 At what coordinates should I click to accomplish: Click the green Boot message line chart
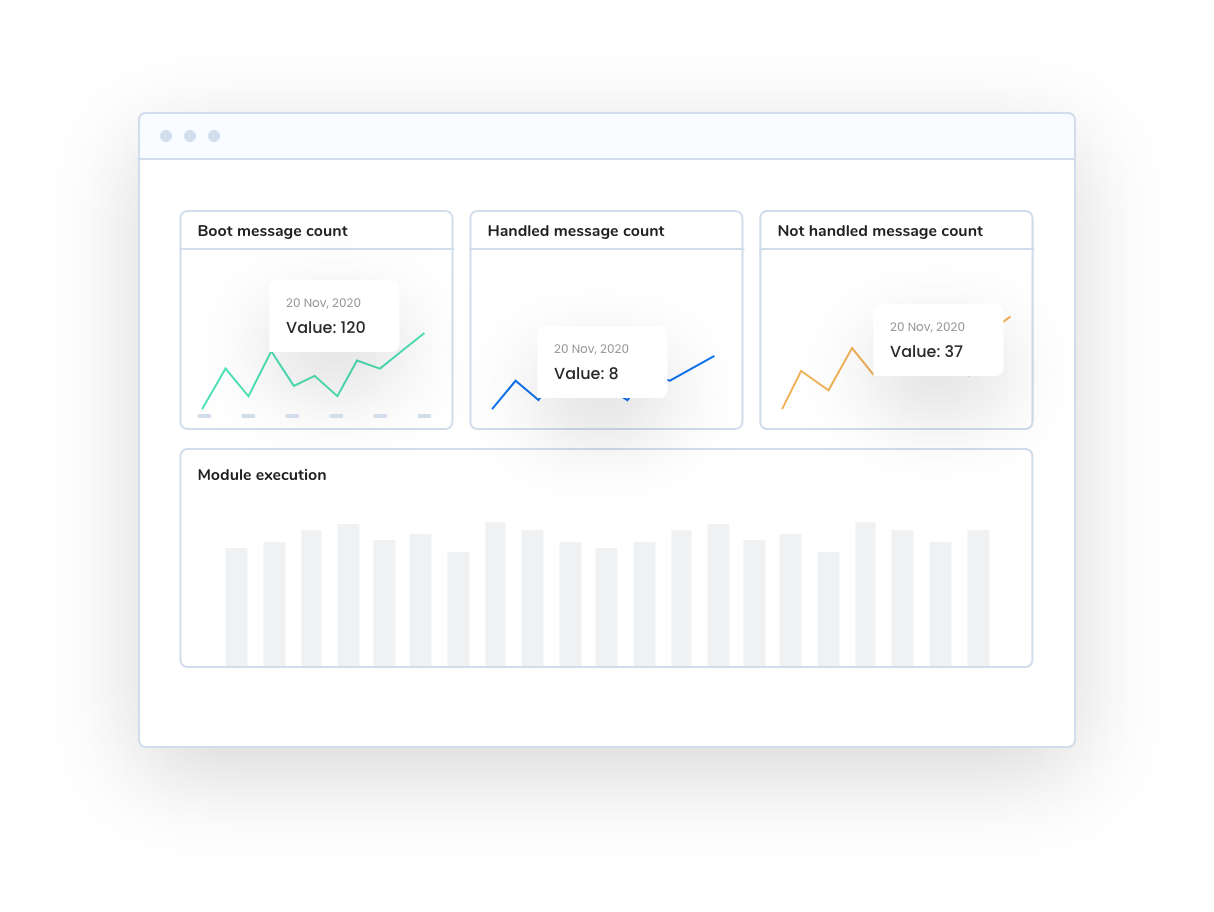313,371
